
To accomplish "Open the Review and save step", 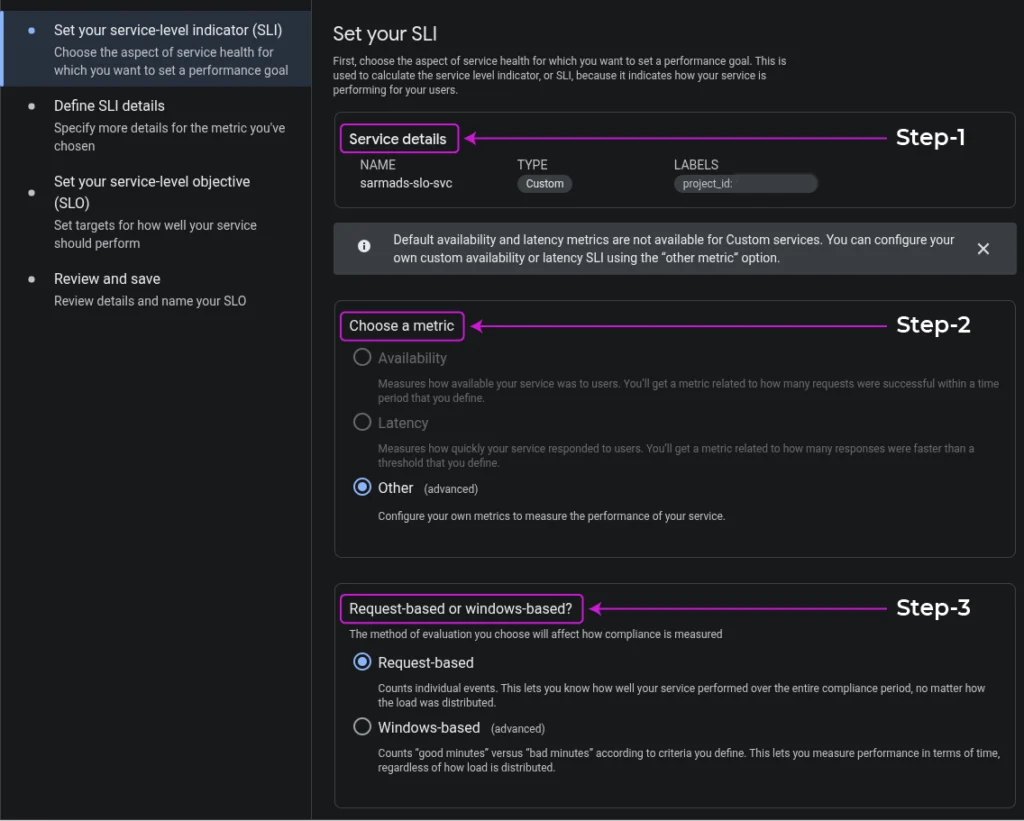I will point(107,279).
